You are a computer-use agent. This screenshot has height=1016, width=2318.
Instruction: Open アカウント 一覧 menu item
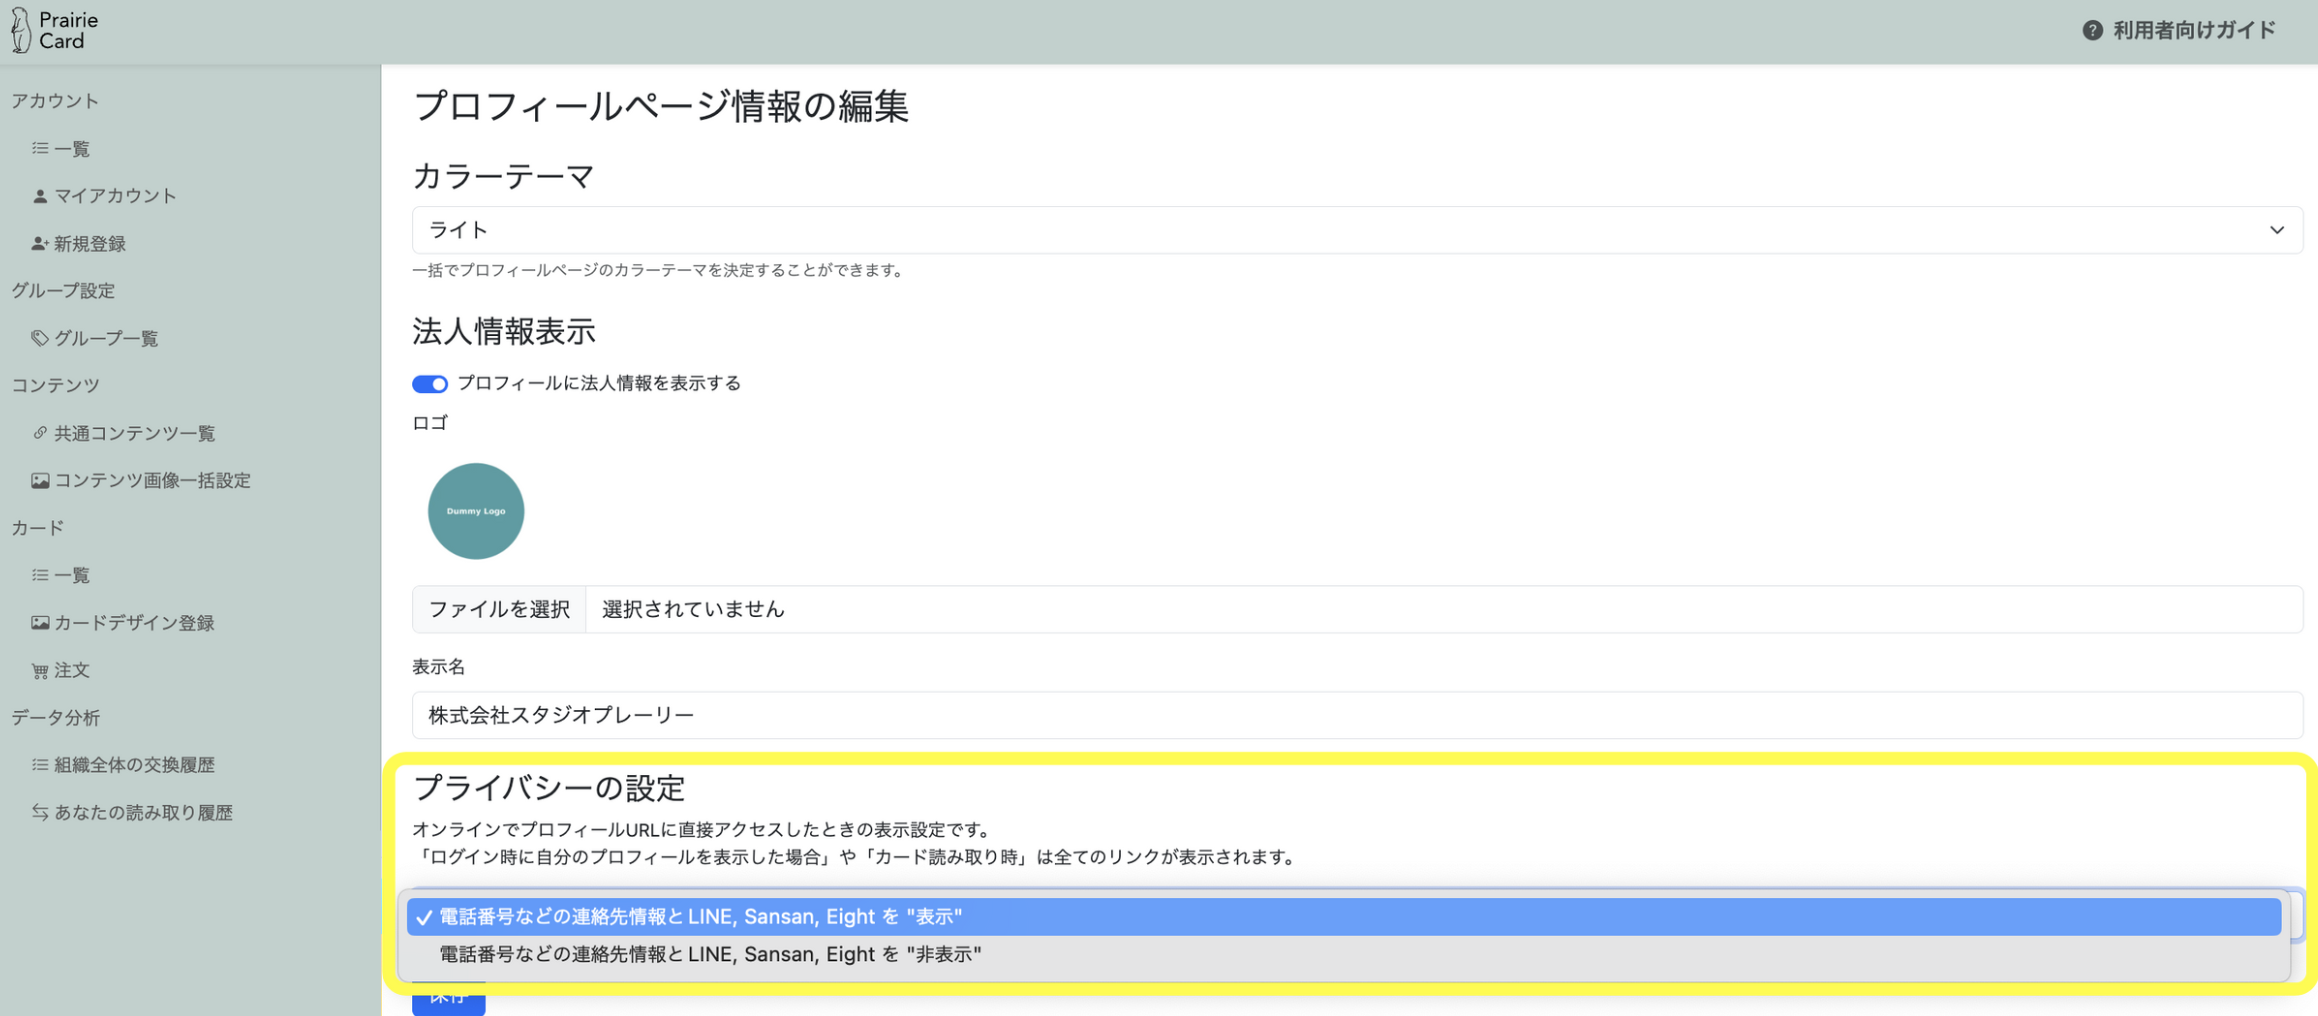pos(72,148)
